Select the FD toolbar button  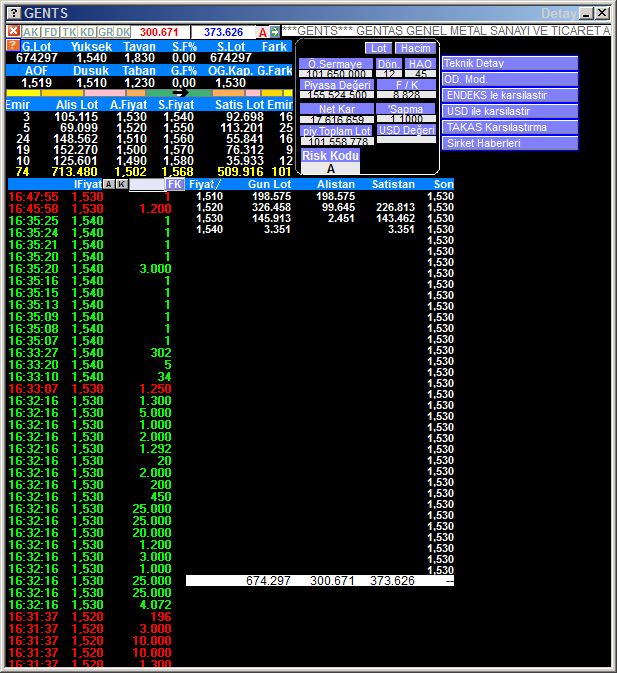tap(51, 32)
